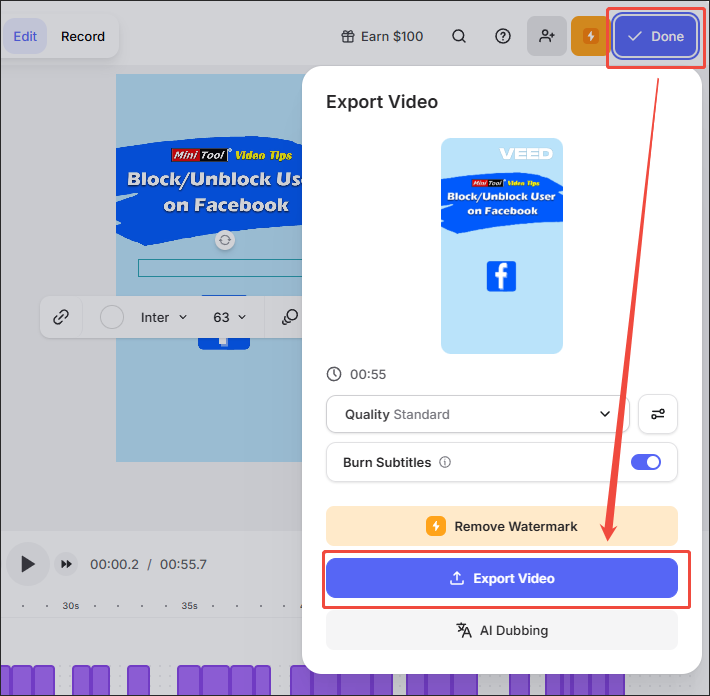Click the blue Export Video button
Image resolution: width=710 pixels, height=696 pixels.
click(502, 578)
